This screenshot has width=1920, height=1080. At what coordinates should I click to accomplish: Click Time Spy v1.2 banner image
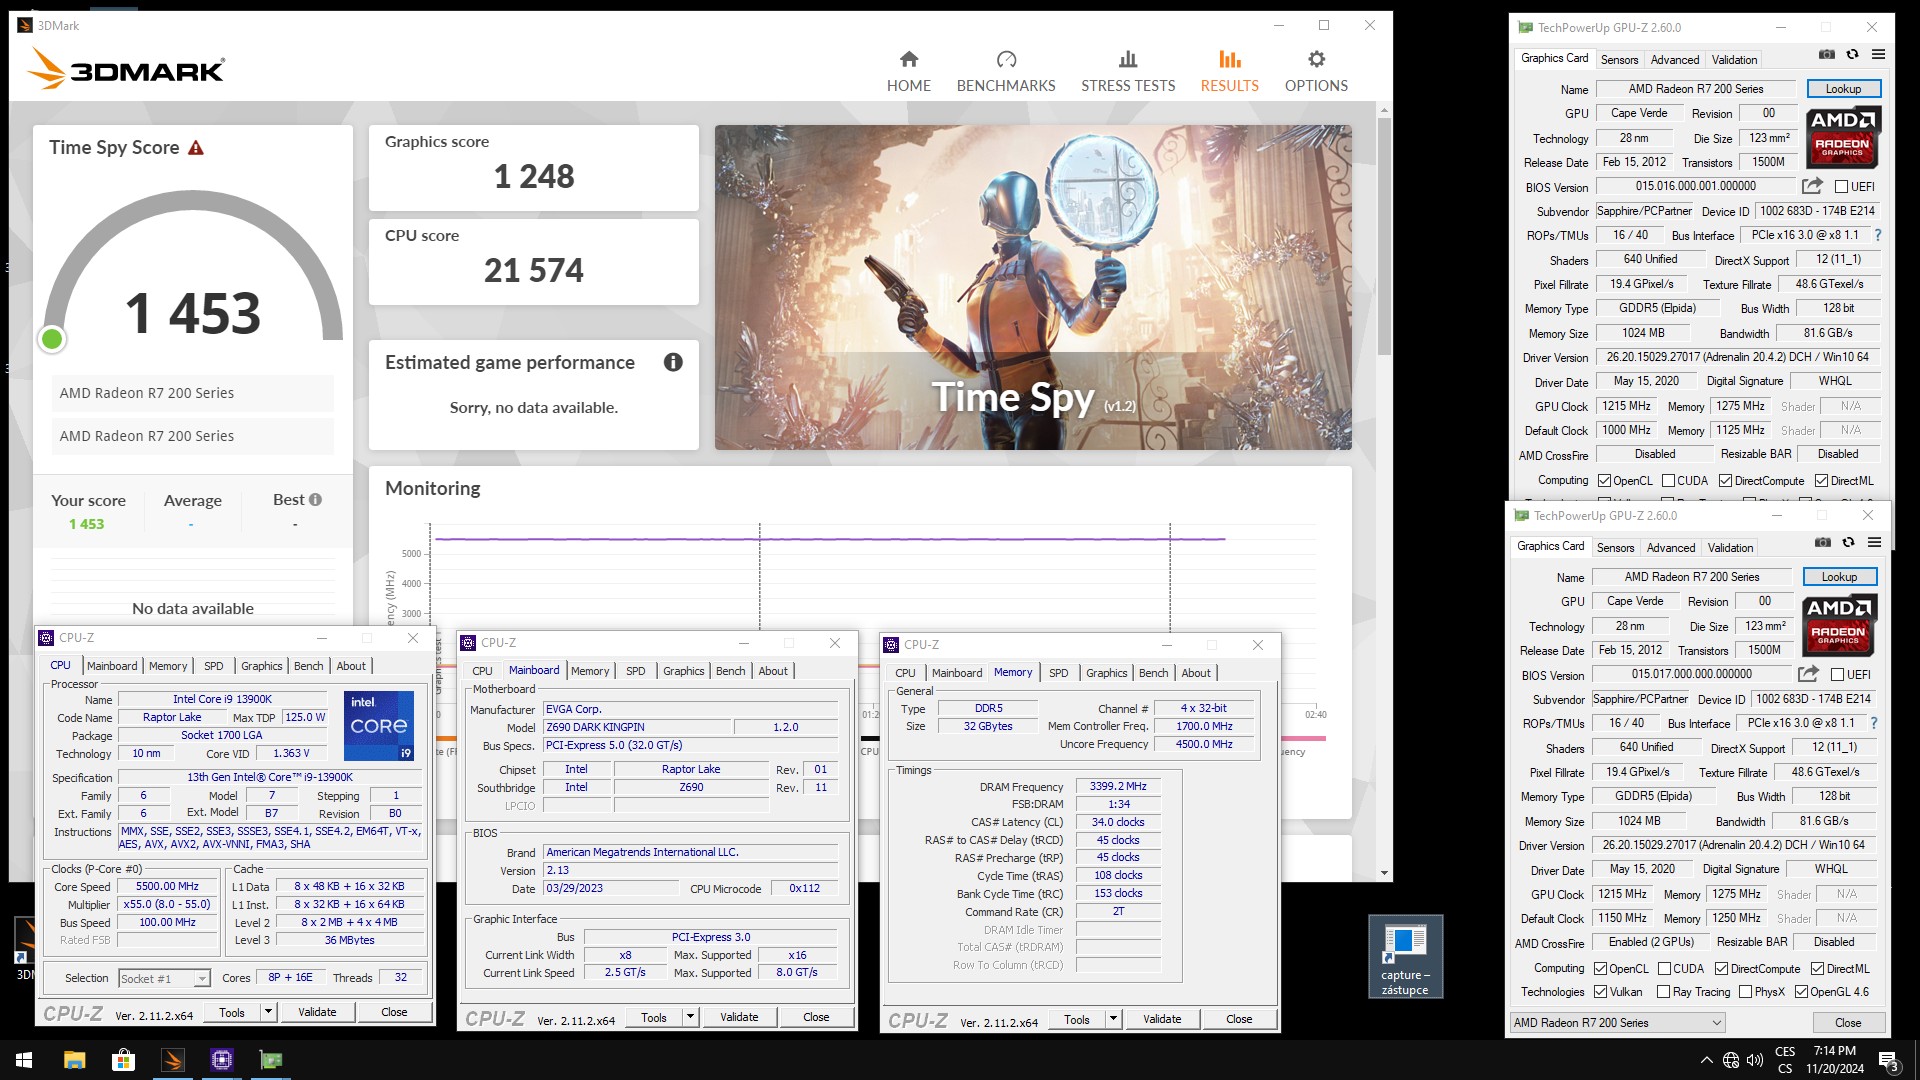pos(1033,287)
